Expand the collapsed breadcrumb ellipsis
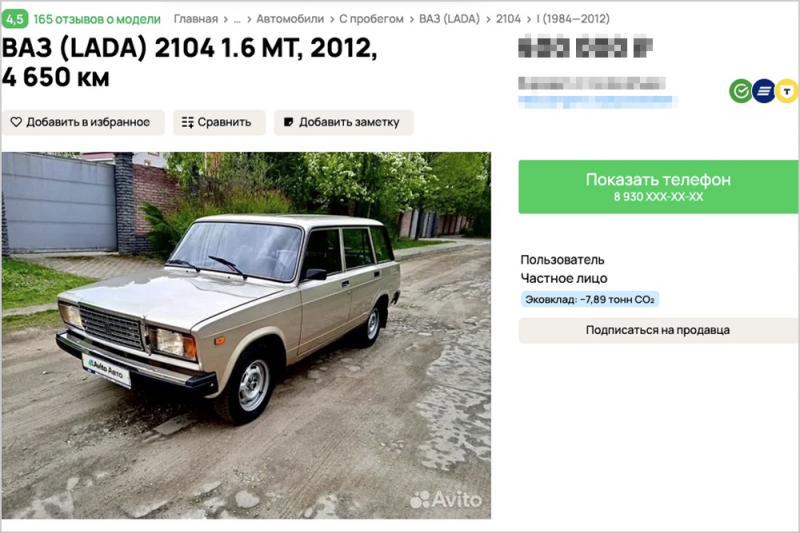This screenshot has height=533, width=800. tap(237, 19)
